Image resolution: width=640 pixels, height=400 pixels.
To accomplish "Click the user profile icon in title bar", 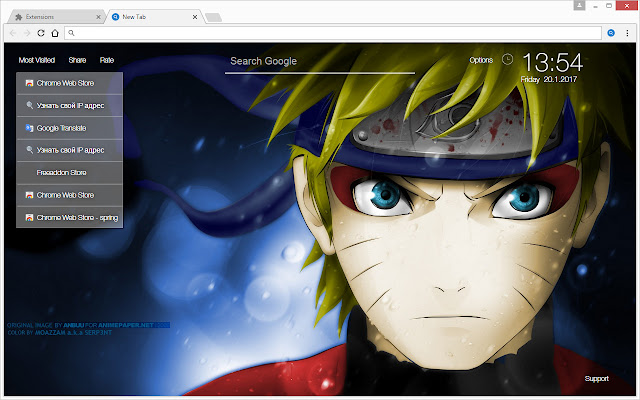I will click(x=579, y=5).
